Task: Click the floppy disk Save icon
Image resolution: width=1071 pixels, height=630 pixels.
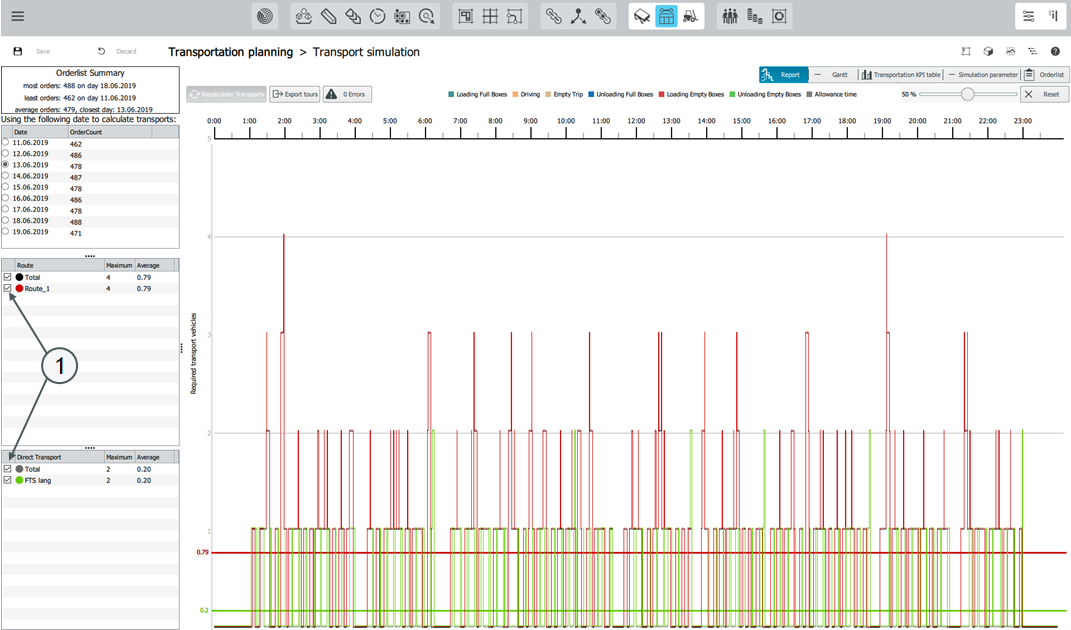Action: [18, 51]
